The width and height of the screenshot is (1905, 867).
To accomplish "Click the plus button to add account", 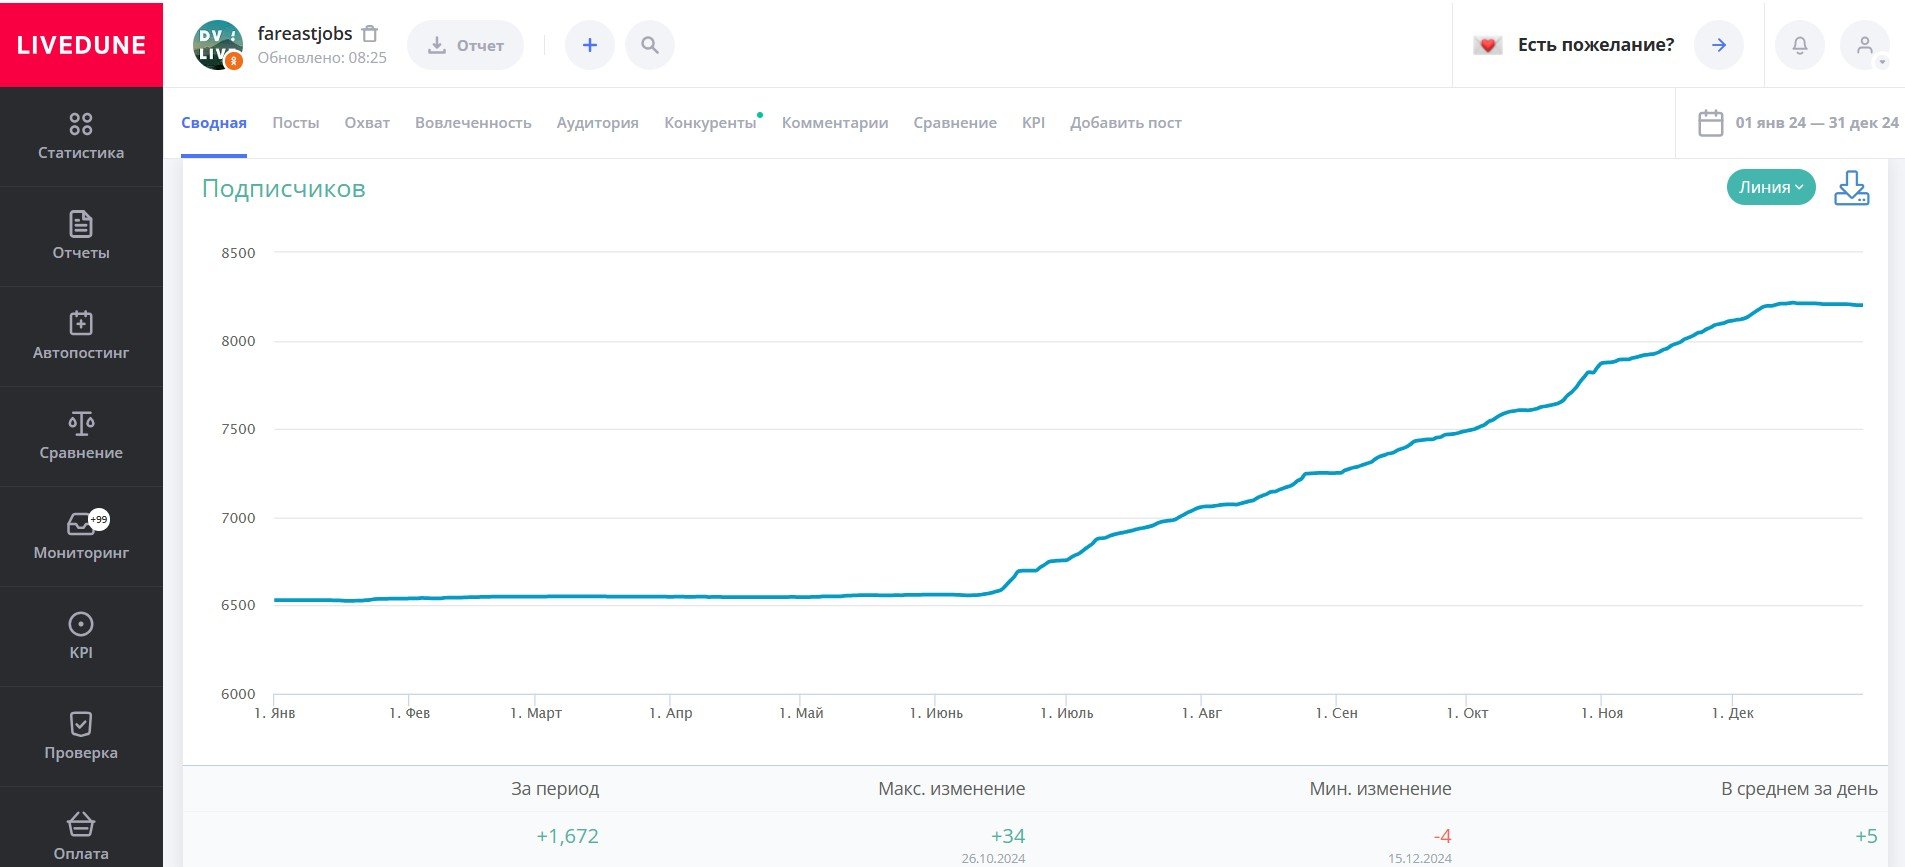I will click(590, 45).
